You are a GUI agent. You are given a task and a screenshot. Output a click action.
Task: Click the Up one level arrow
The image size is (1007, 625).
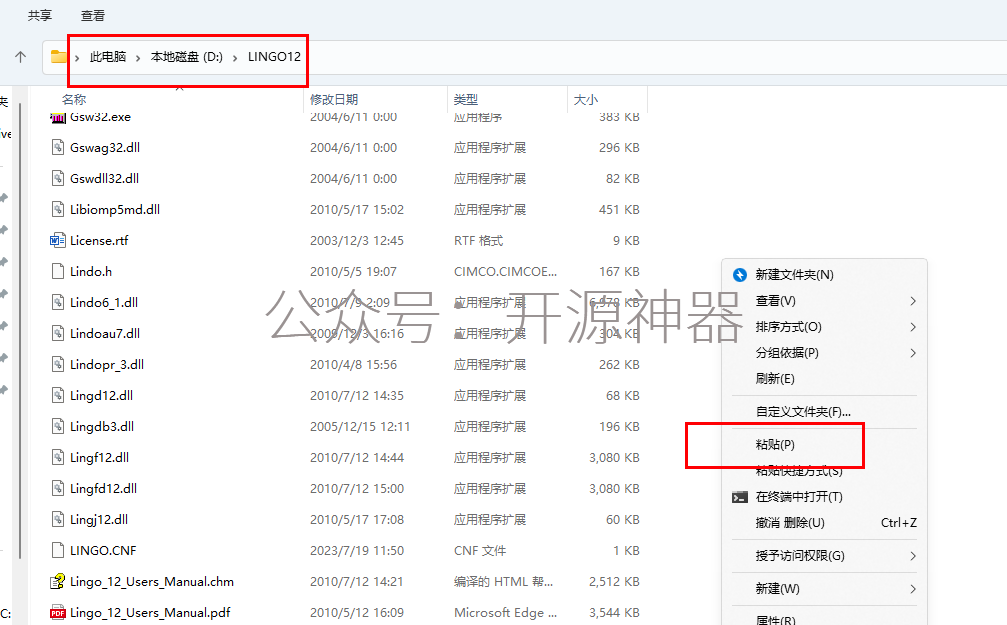(21, 57)
